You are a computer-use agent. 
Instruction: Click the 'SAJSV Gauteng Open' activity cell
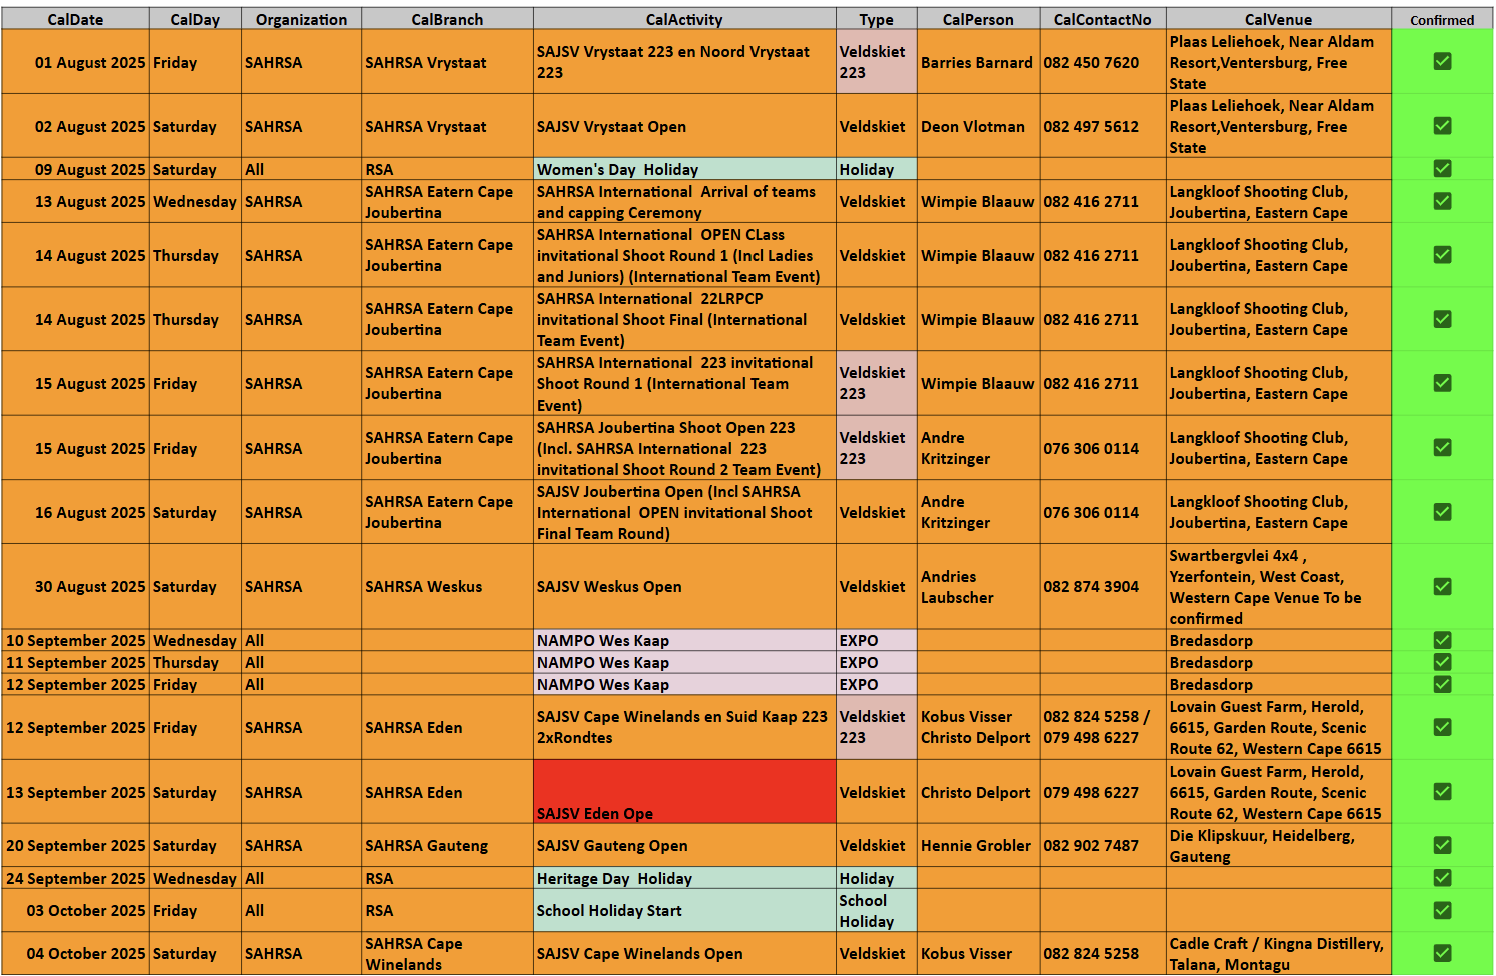coord(684,845)
